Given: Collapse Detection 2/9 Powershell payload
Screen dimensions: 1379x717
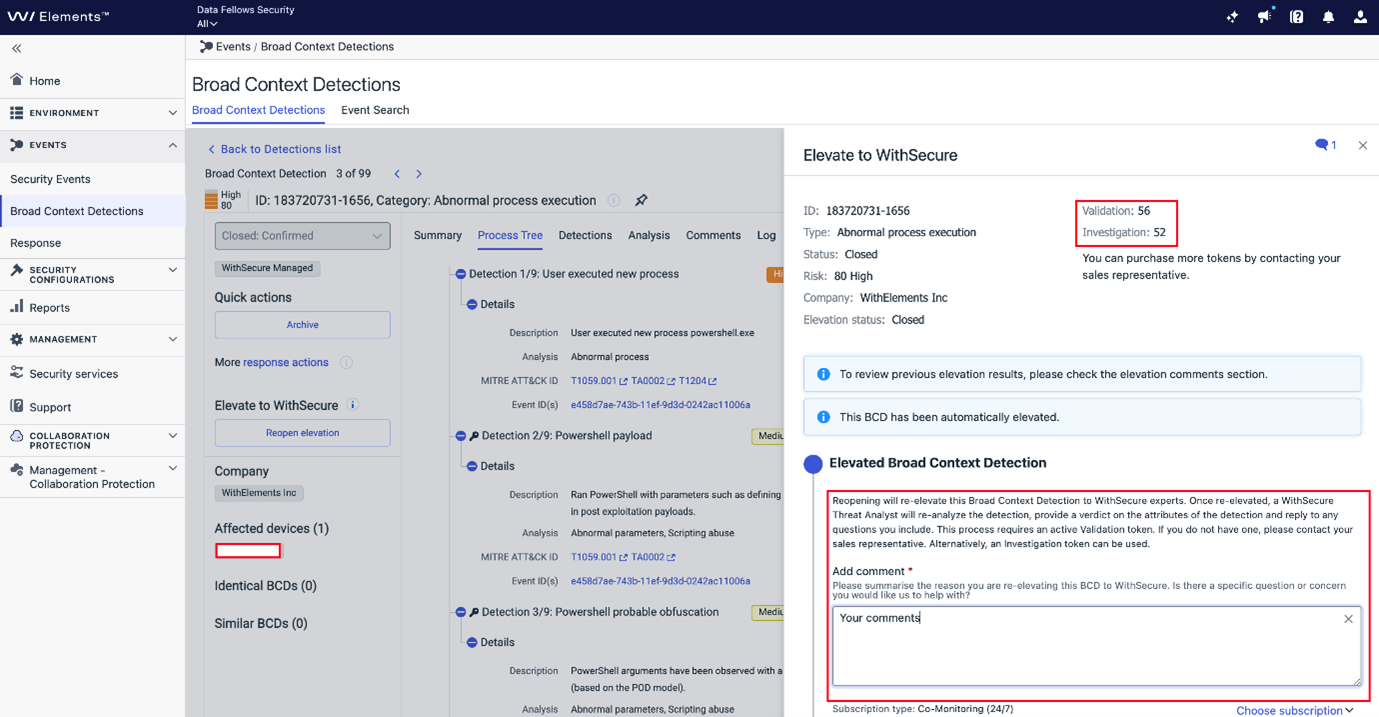Looking at the screenshot, I should (x=460, y=436).
